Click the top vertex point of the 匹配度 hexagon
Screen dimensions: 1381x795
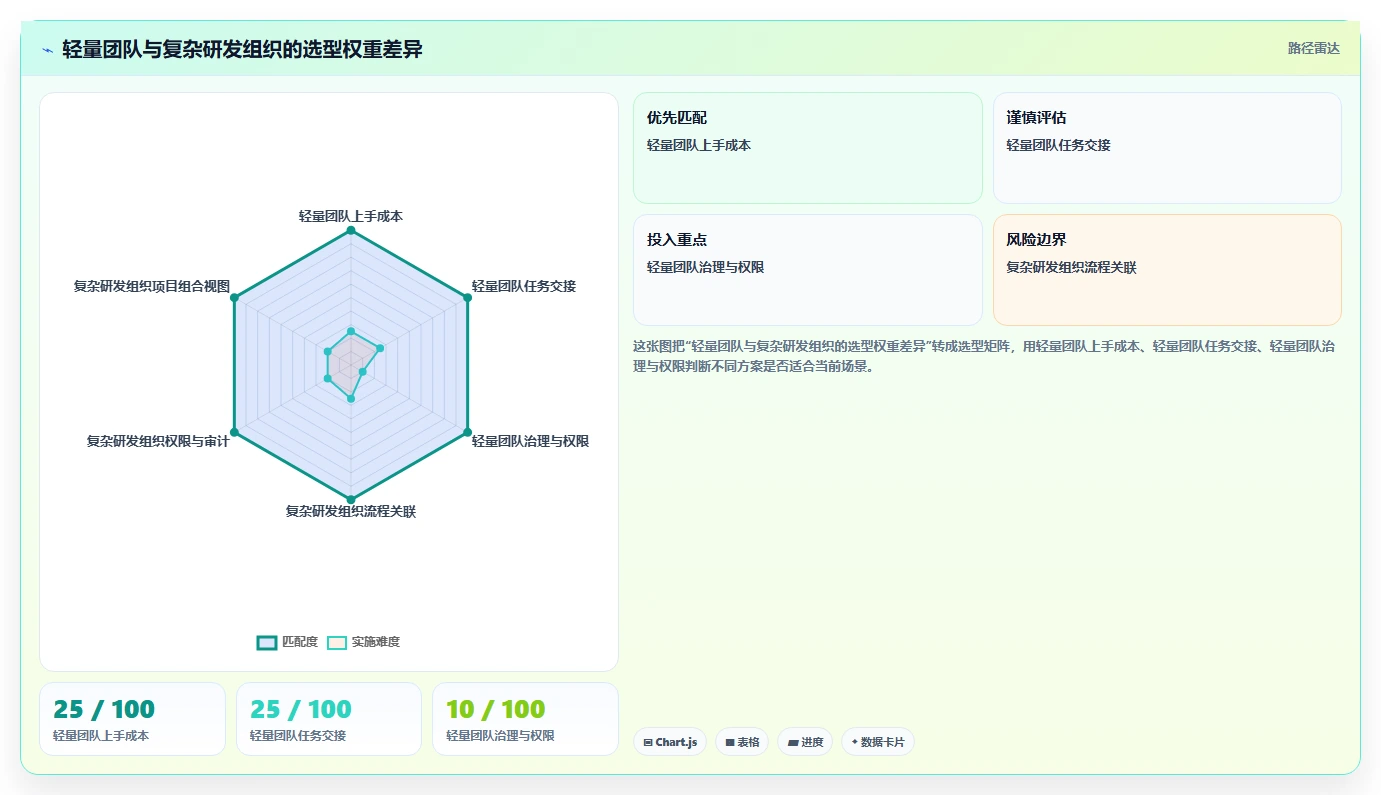click(350, 230)
